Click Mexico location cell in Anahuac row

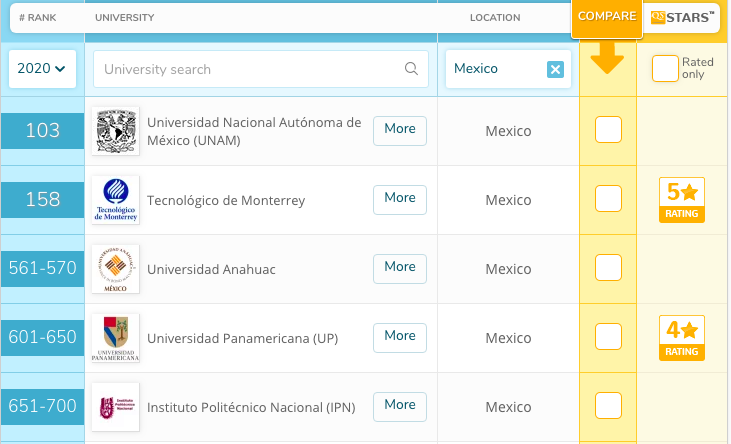508,269
